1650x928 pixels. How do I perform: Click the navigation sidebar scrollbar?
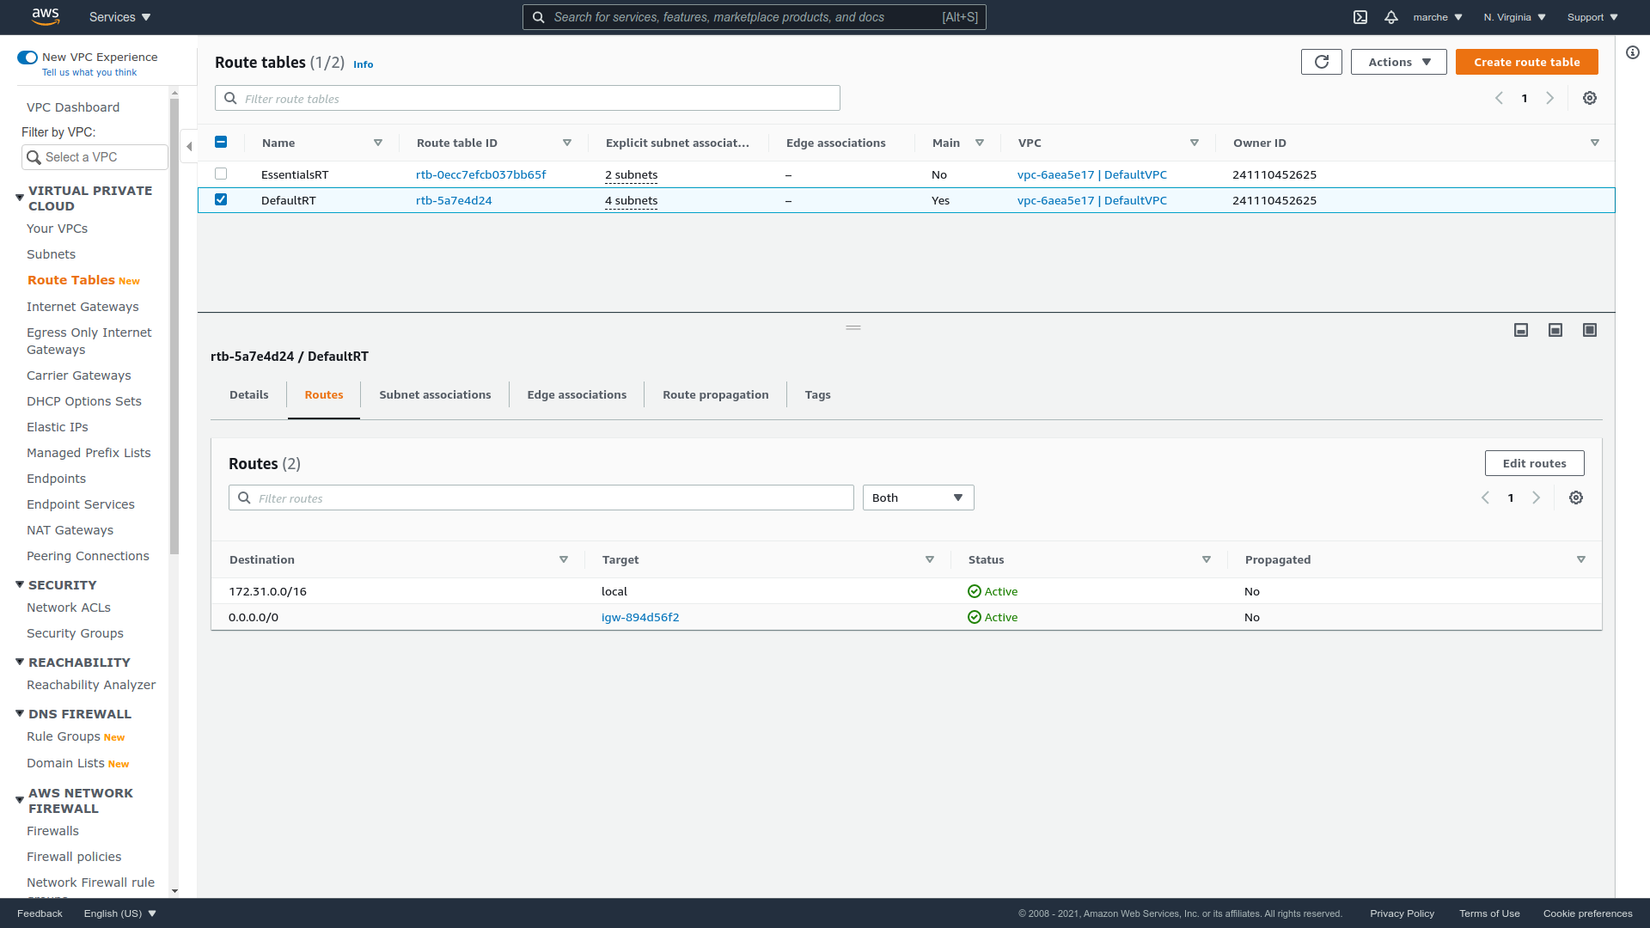(174, 325)
